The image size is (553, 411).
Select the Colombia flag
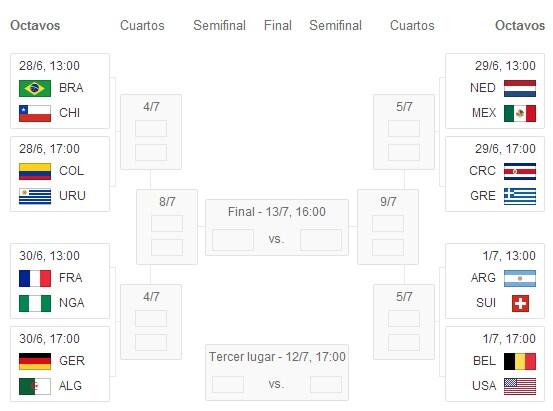pyautogui.click(x=35, y=171)
